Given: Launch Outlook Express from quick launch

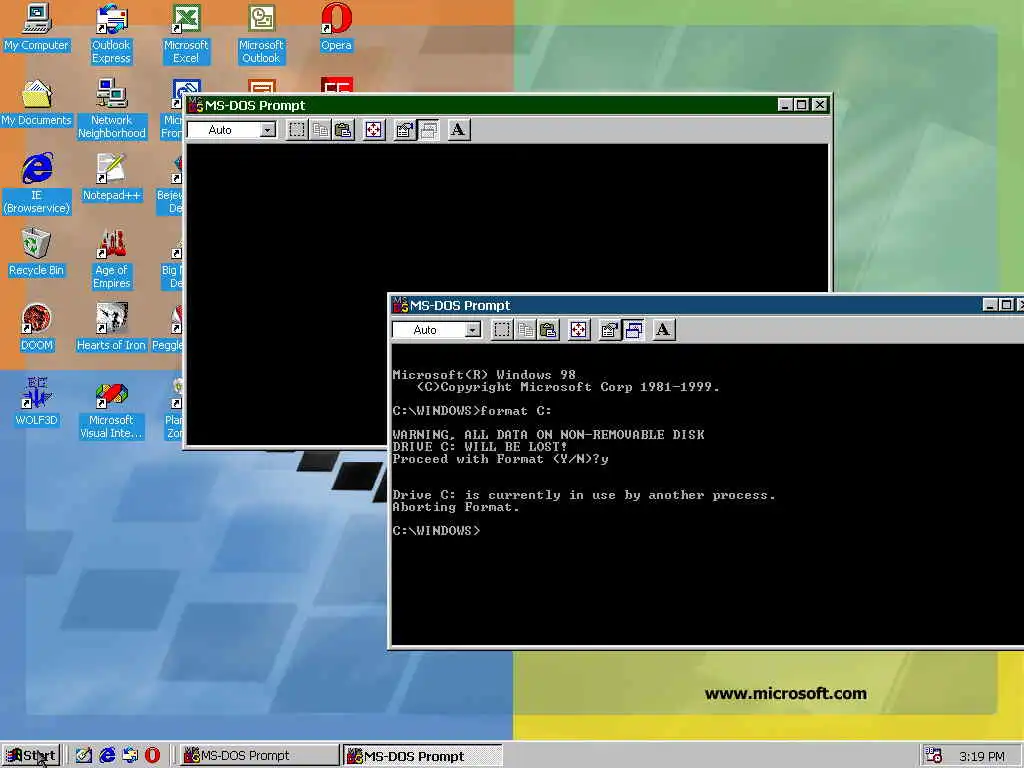Looking at the screenshot, I should [130, 756].
